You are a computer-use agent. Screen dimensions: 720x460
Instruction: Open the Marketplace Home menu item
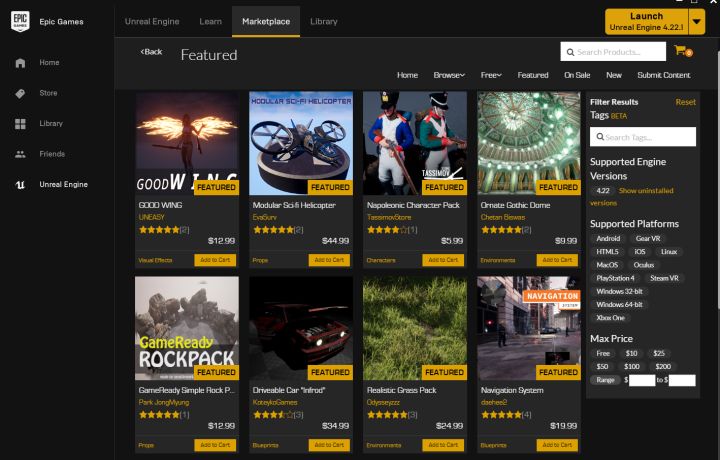[x=407, y=75]
